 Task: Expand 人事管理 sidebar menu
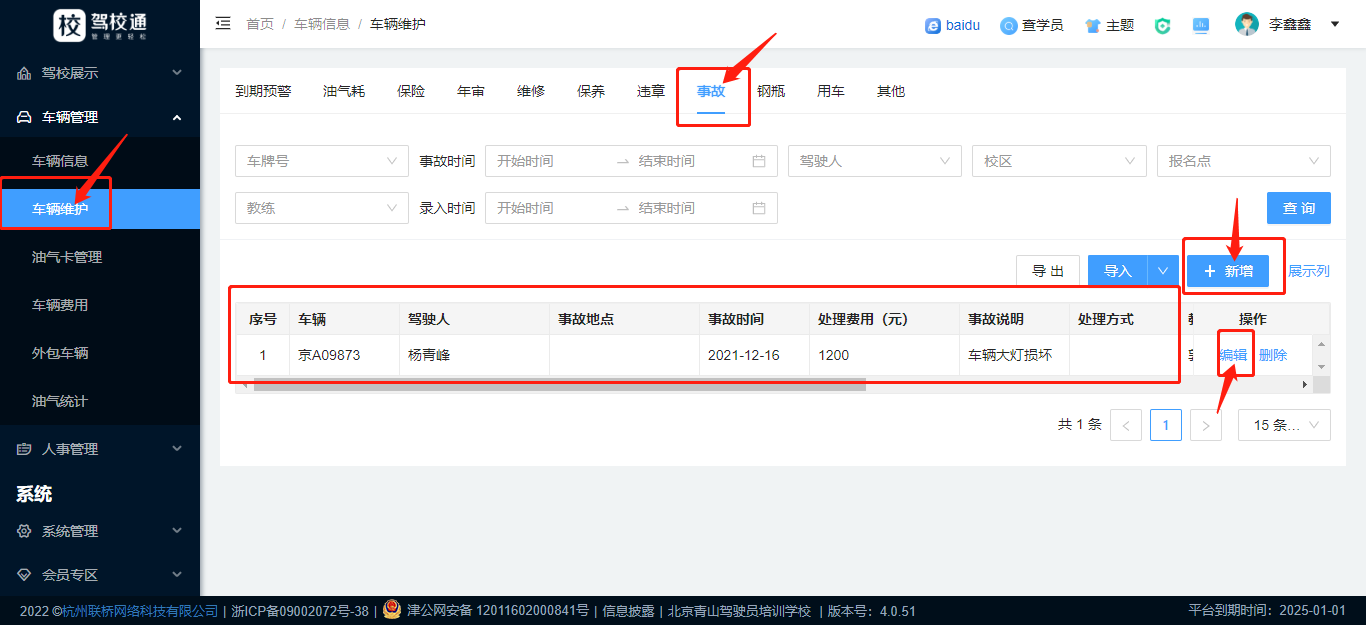[100, 449]
